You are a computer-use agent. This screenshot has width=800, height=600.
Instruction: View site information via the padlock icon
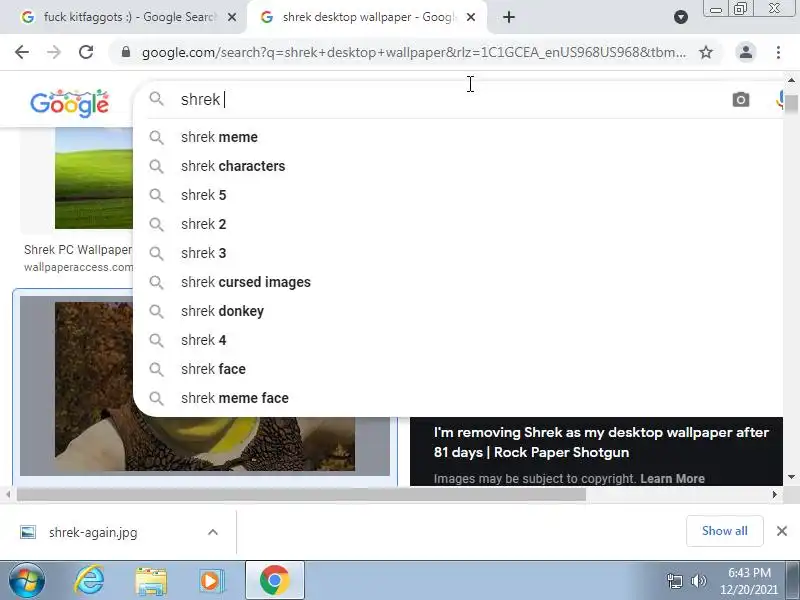pos(126,52)
